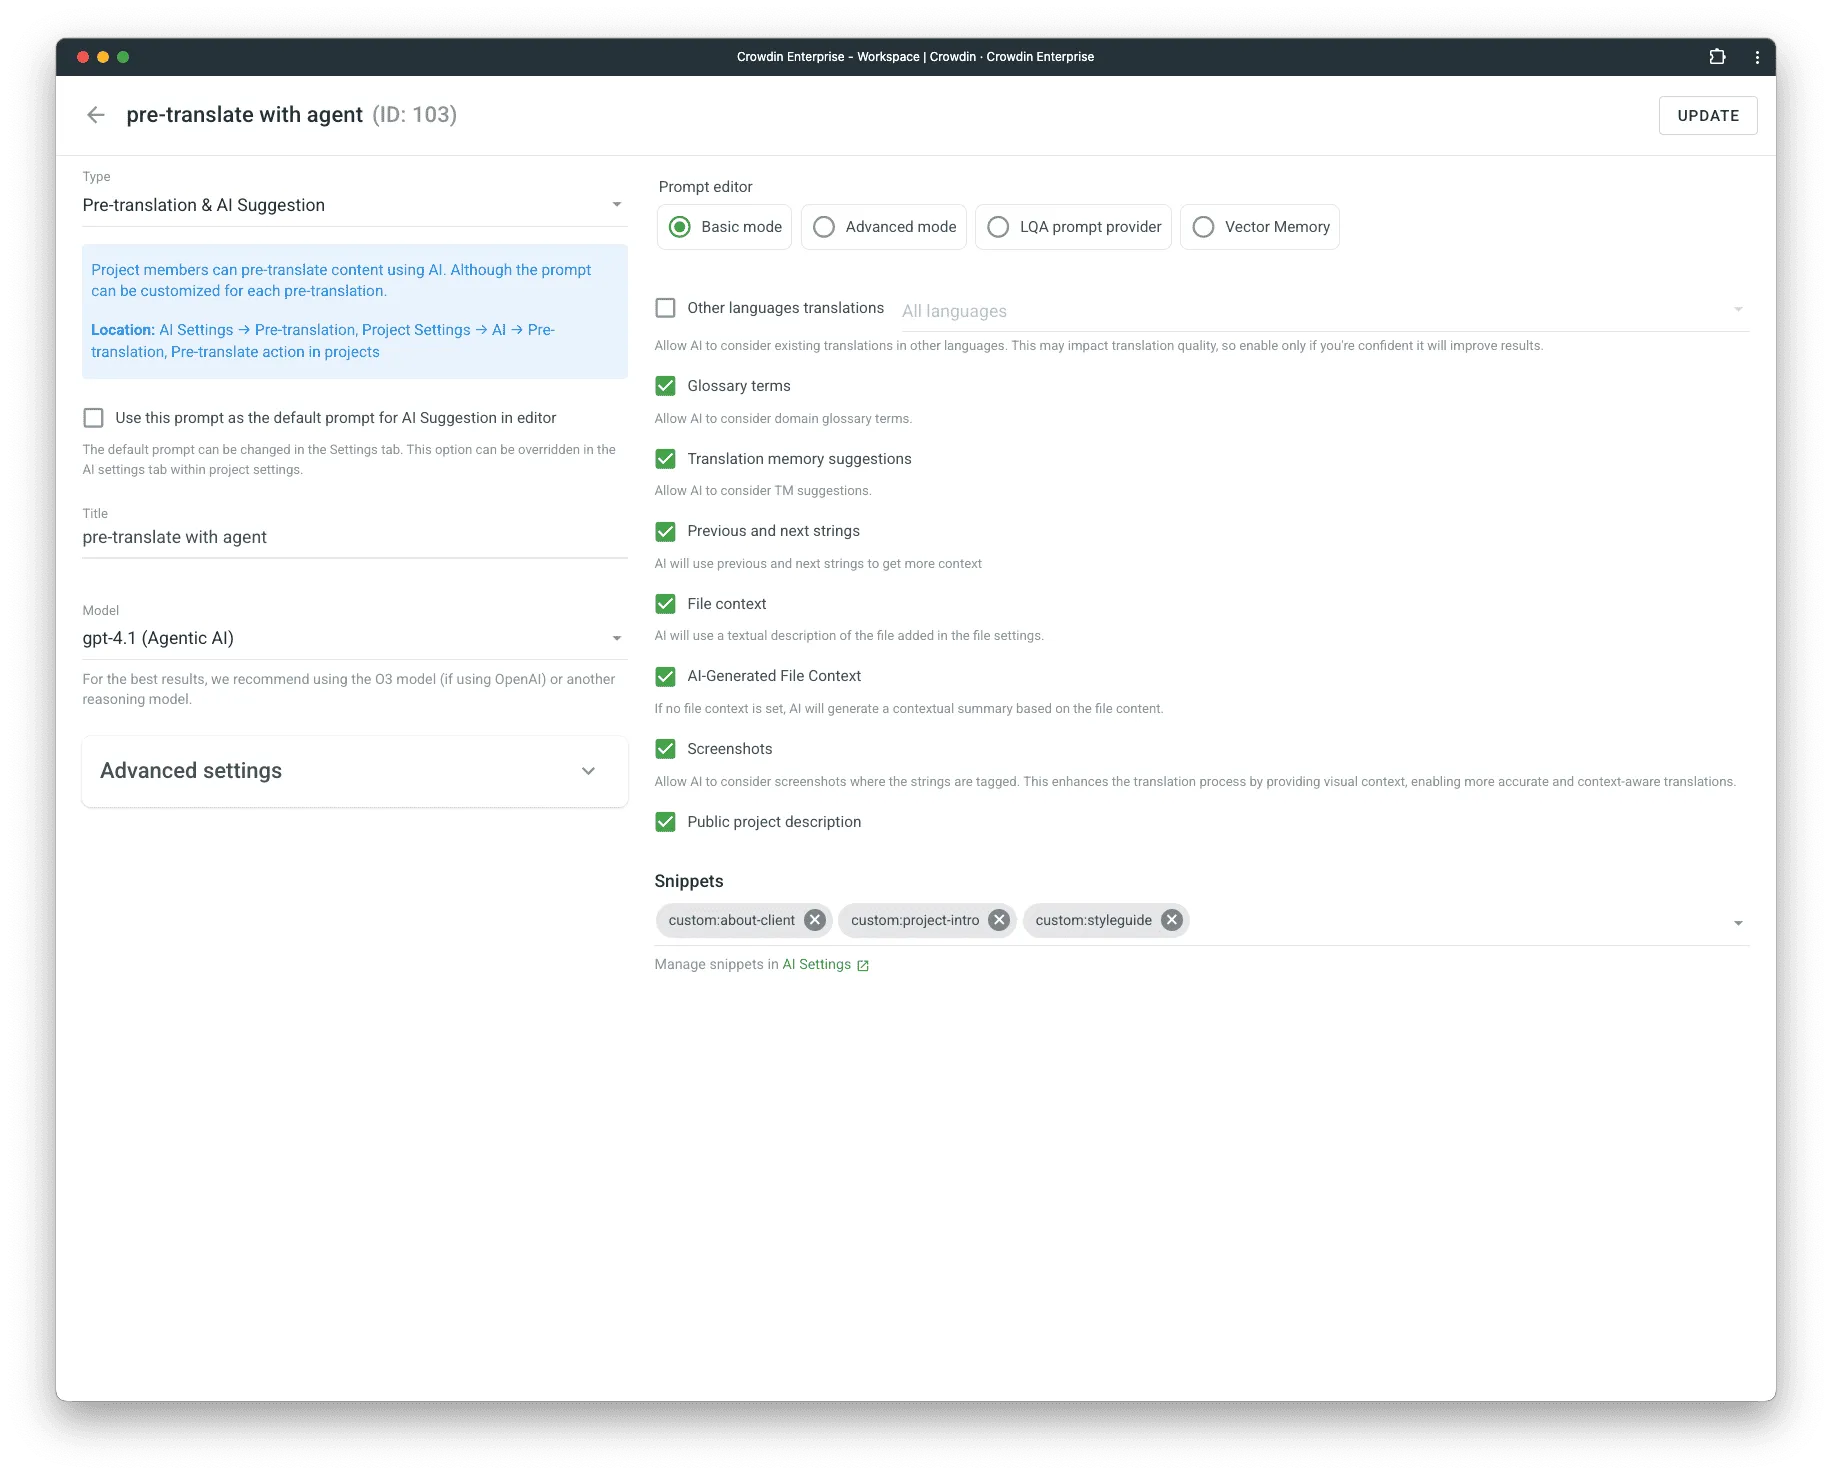1832x1475 pixels.
Task: Enable Other languages translations
Action: tap(666, 307)
